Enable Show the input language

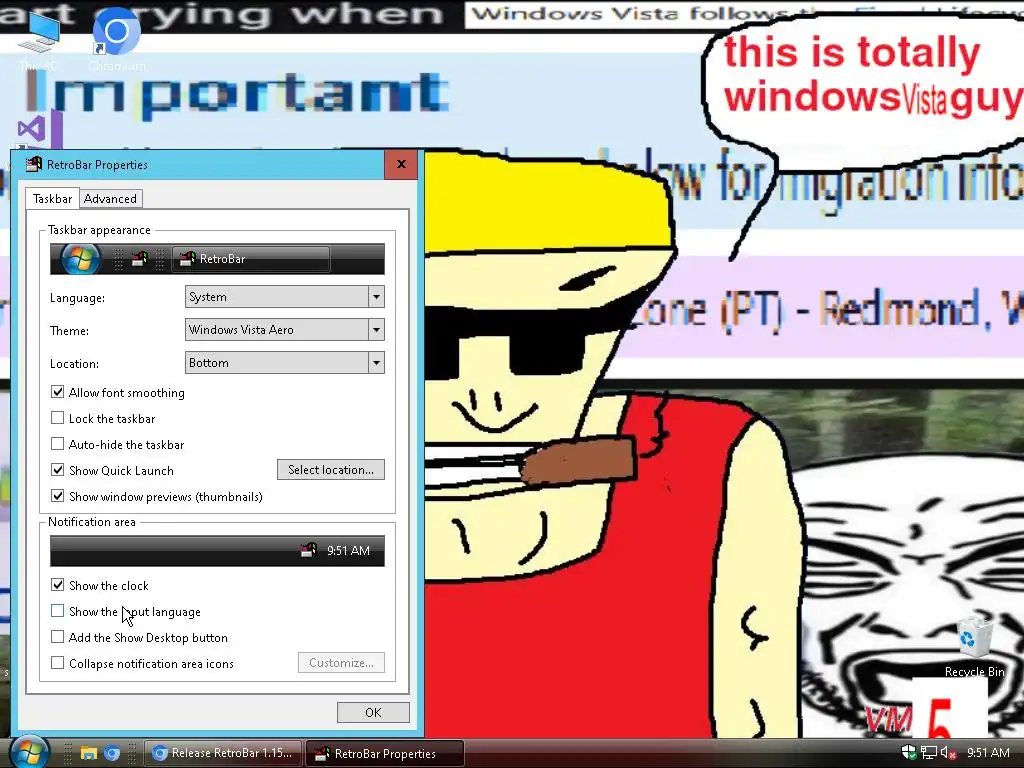pos(57,611)
